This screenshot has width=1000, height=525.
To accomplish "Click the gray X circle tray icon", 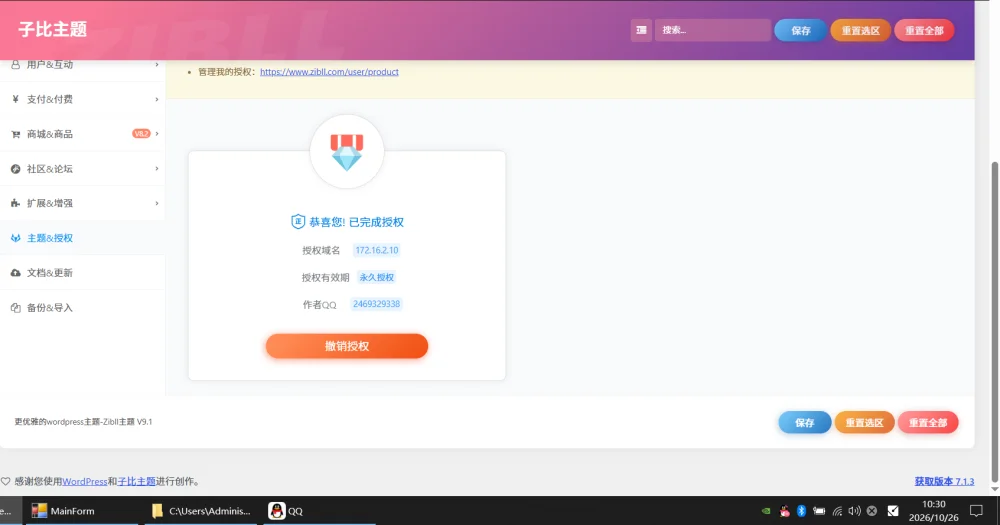I will pyautogui.click(x=872, y=511).
